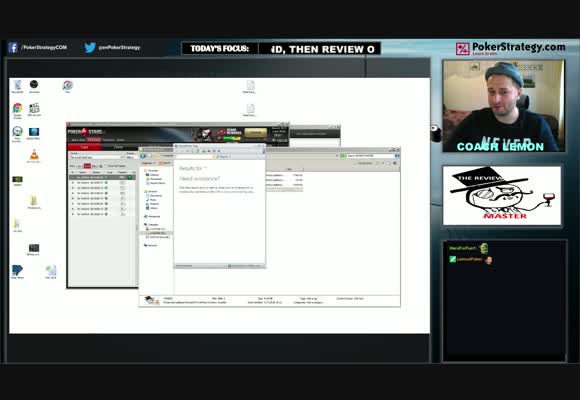The height and width of the screenshot is (400, 580).
Task: Click the Facebook icon in the stream banner
Action: point(13,47)
